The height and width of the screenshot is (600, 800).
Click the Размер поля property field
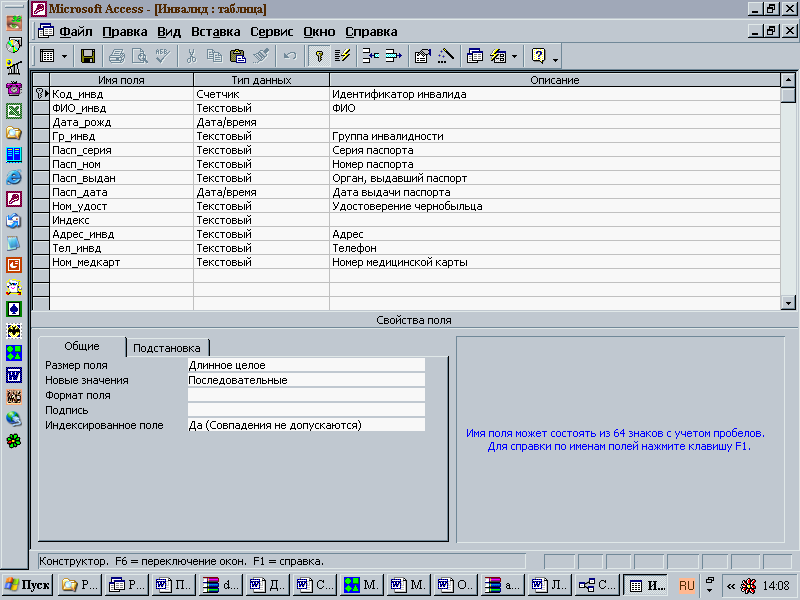tap(306, 365)
